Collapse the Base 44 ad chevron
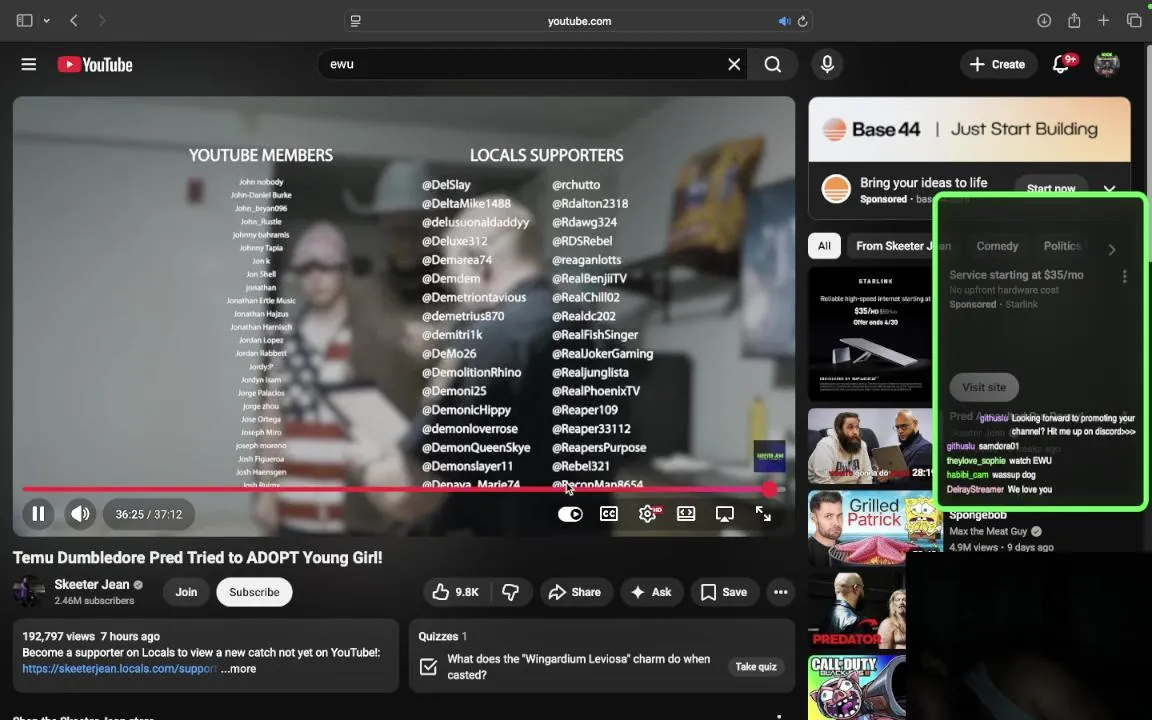This screenshot has width=1152, height=720. tap(1109, 189)
